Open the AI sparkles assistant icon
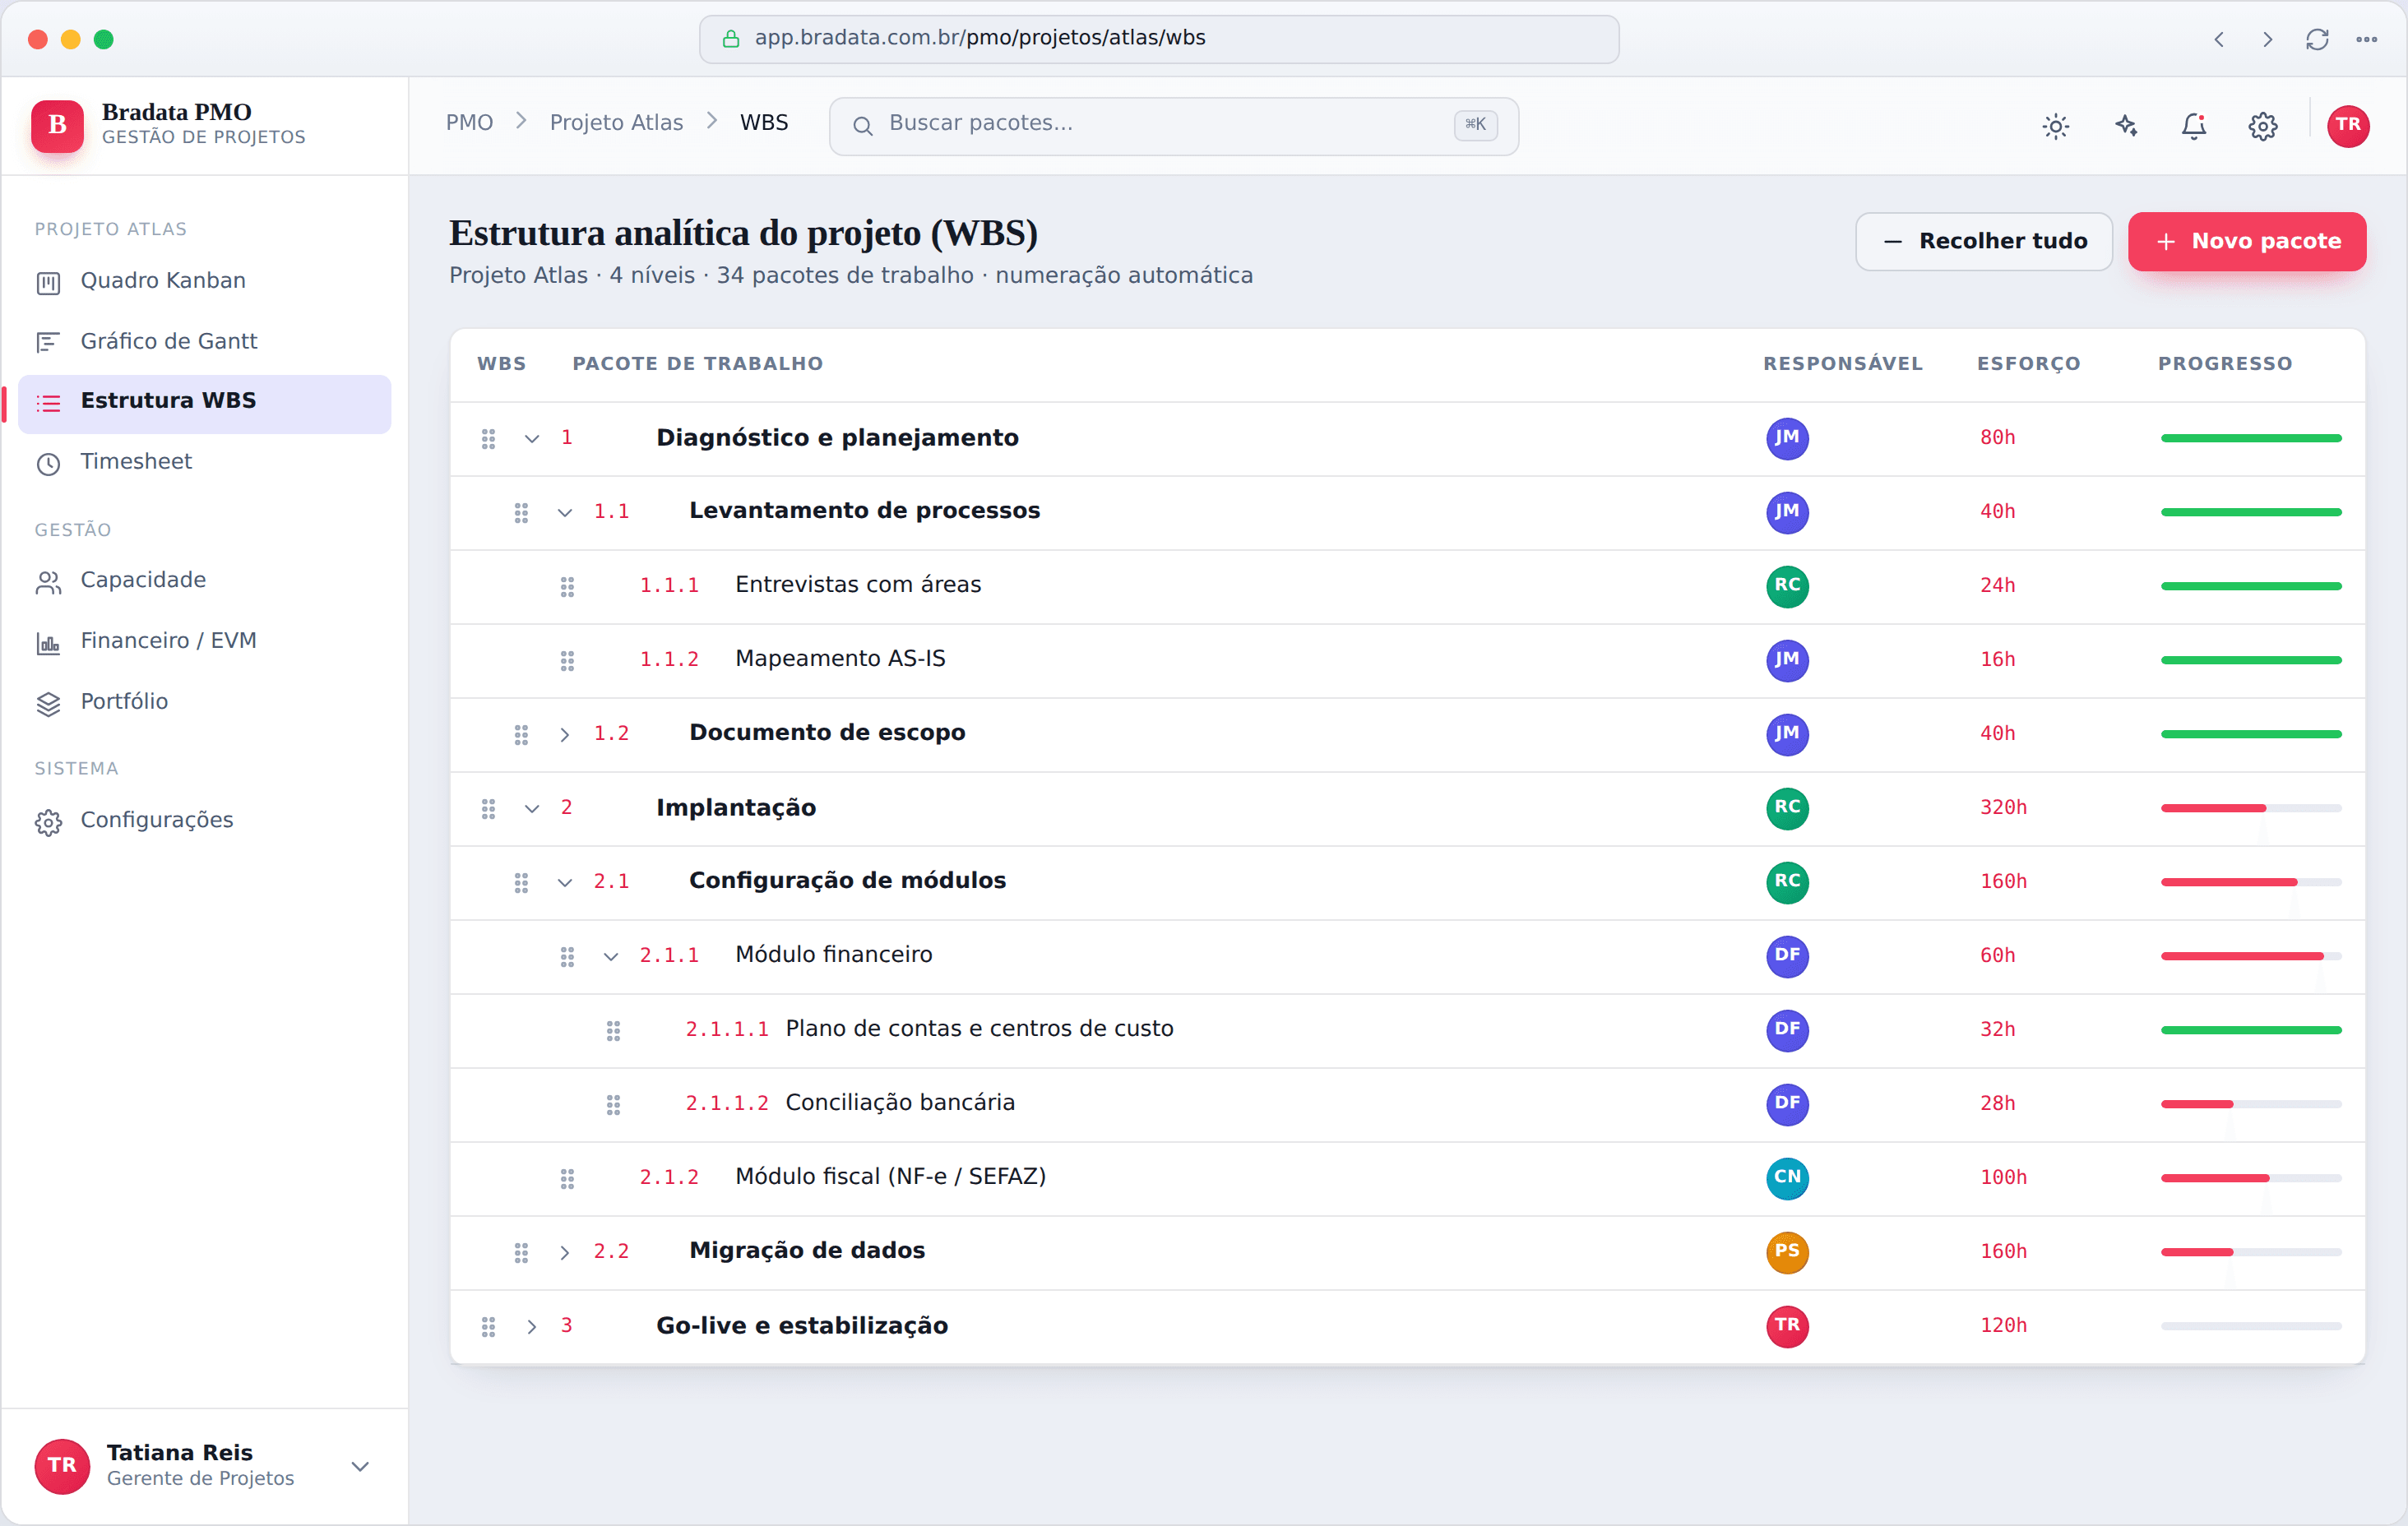The image size is (2408, 1526). coord(2125,126)
